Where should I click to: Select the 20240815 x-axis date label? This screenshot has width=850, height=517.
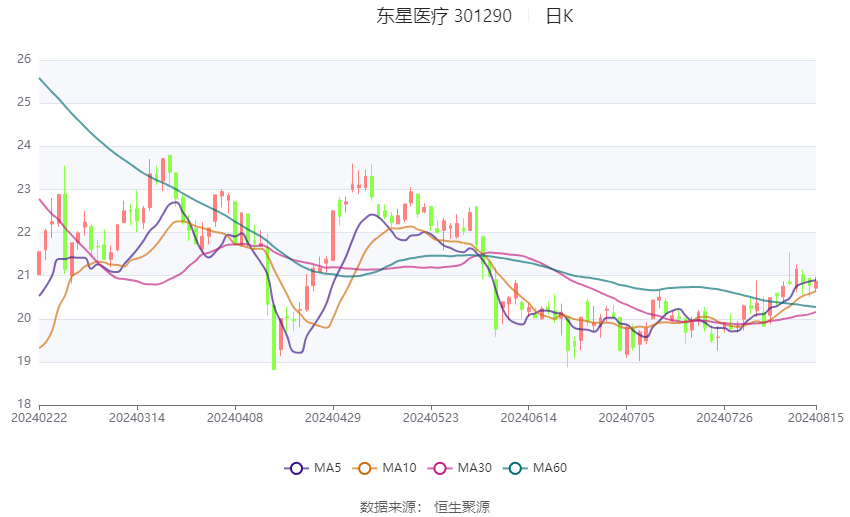click(x=815, y=418)
